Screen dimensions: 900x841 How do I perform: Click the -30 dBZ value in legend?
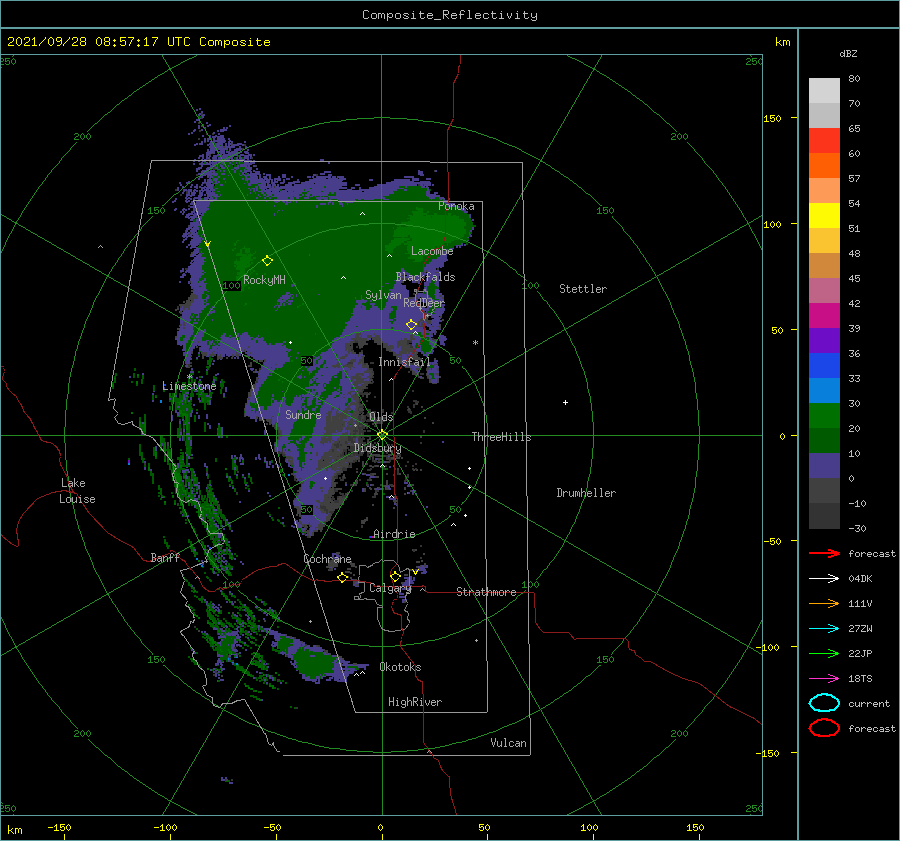(857, 528)
